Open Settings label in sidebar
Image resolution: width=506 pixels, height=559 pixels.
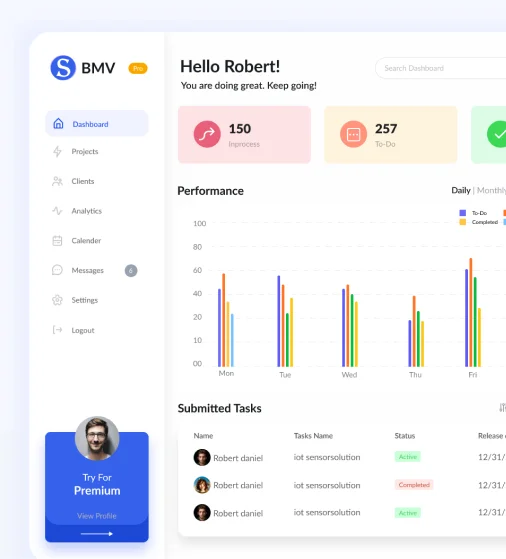[85, 300]
